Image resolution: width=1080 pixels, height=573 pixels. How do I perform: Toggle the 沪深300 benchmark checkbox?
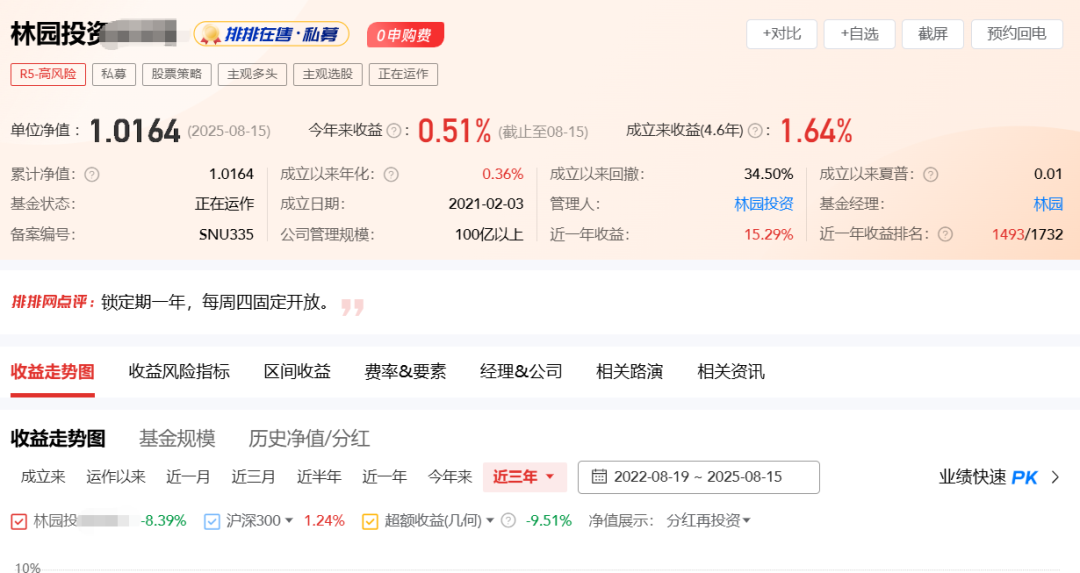point(211,521)
